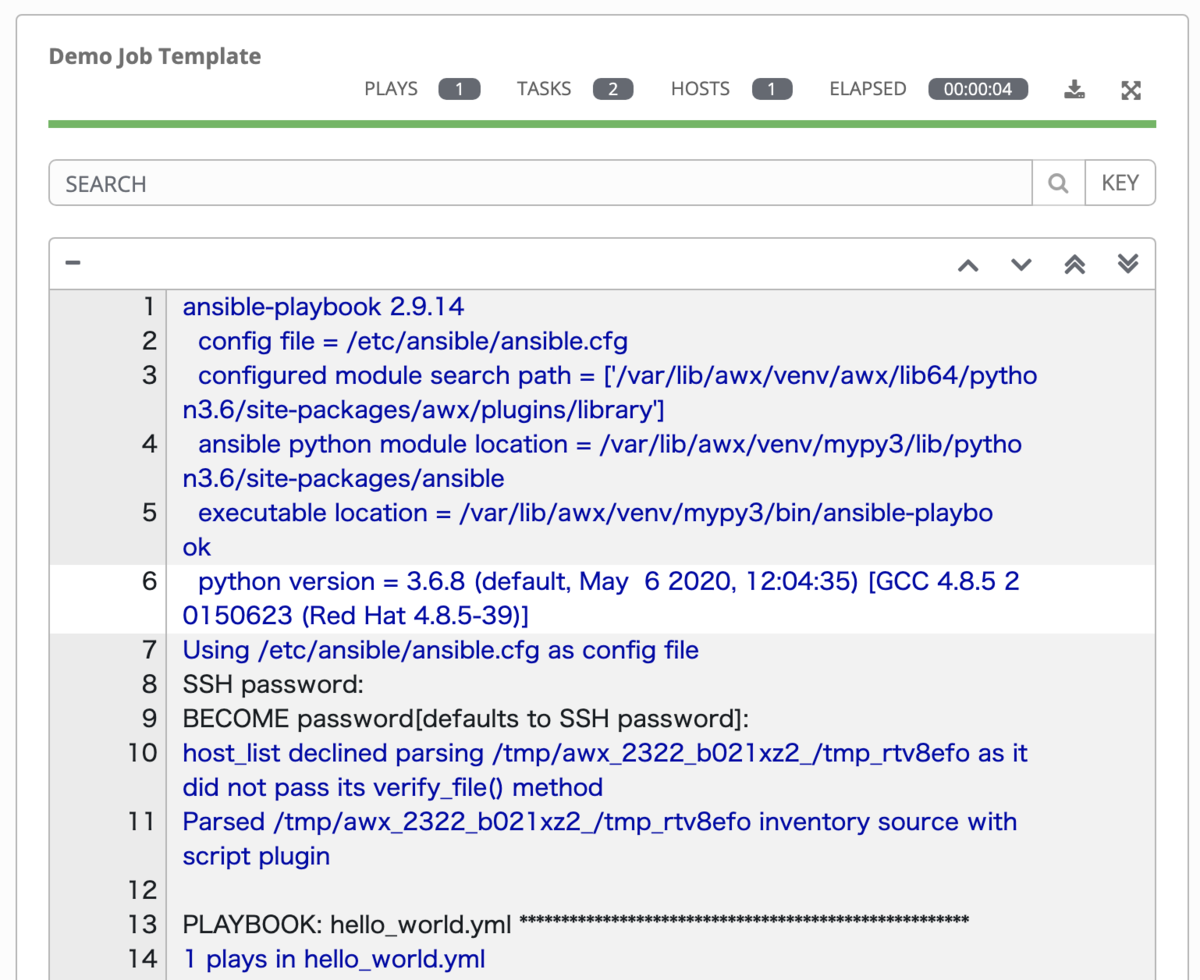Expand job output to fullscreen
Screen dimensions: 1200x980
1131,89
